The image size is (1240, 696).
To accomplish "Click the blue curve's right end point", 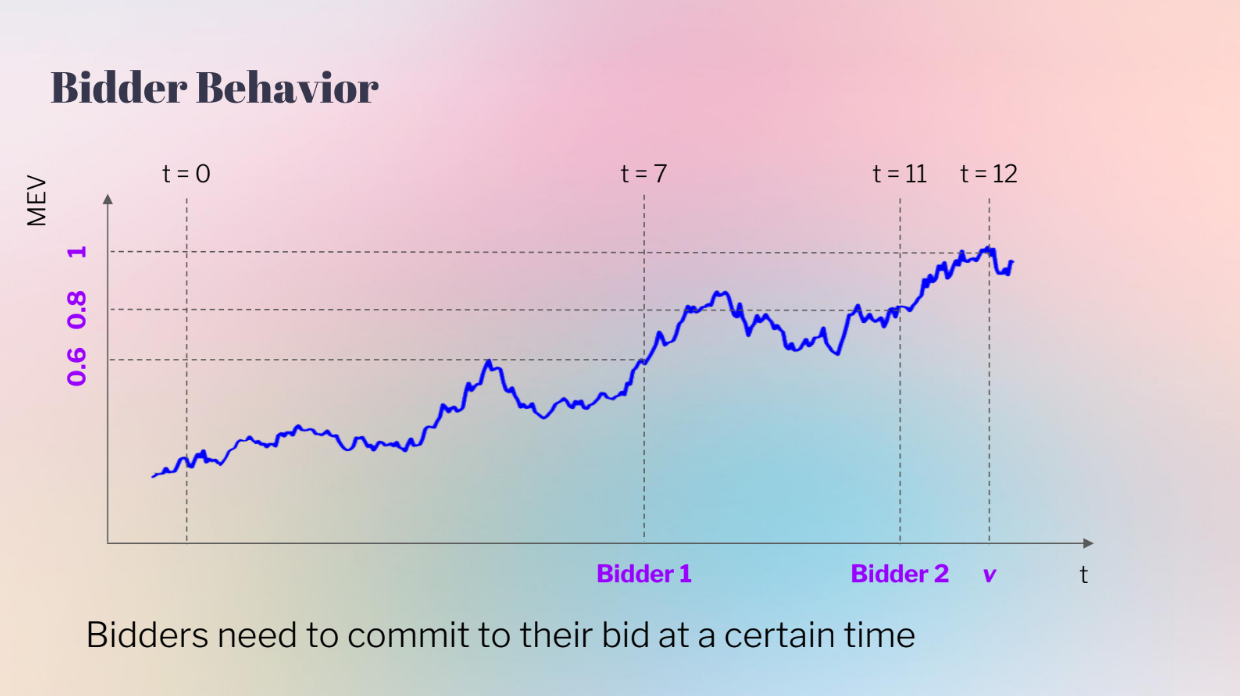I will (x=1012, y=262).
